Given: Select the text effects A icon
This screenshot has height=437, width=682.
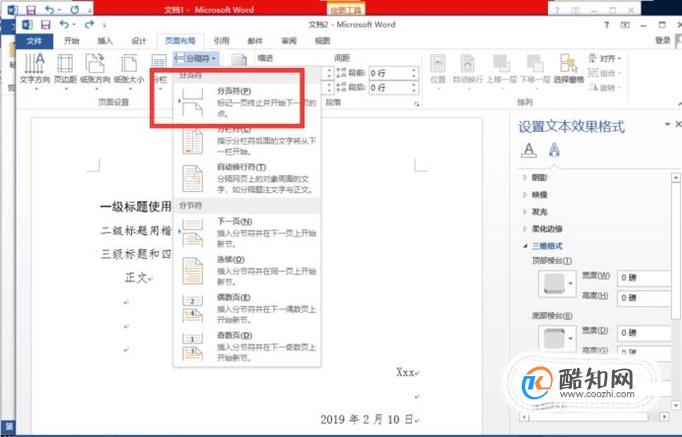Looking at the screenshot, I should coord(554,150).
